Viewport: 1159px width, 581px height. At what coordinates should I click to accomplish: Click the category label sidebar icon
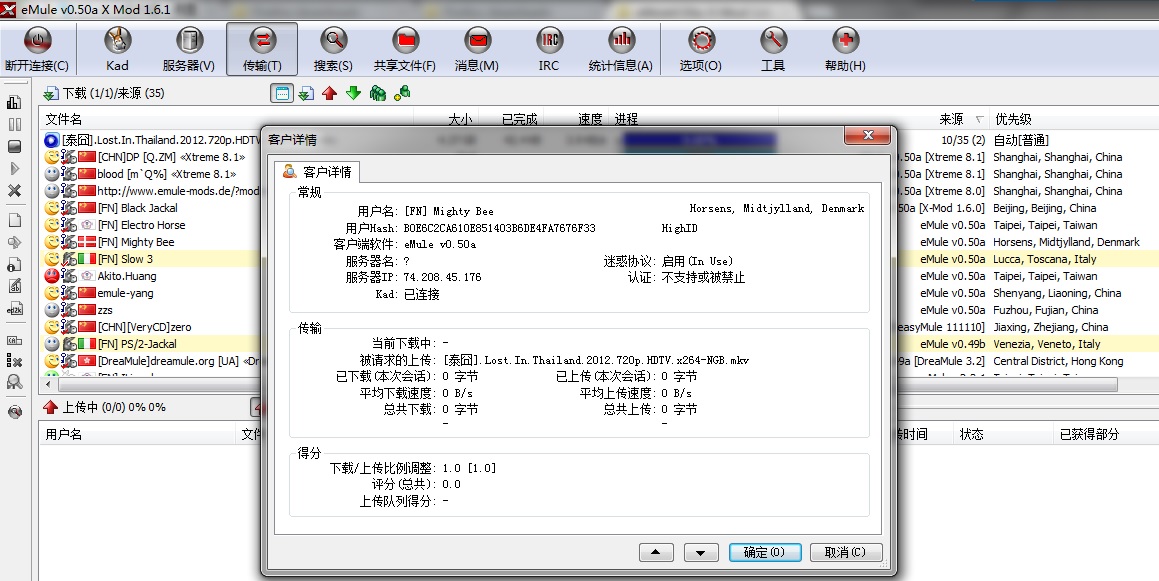(14, 340)
